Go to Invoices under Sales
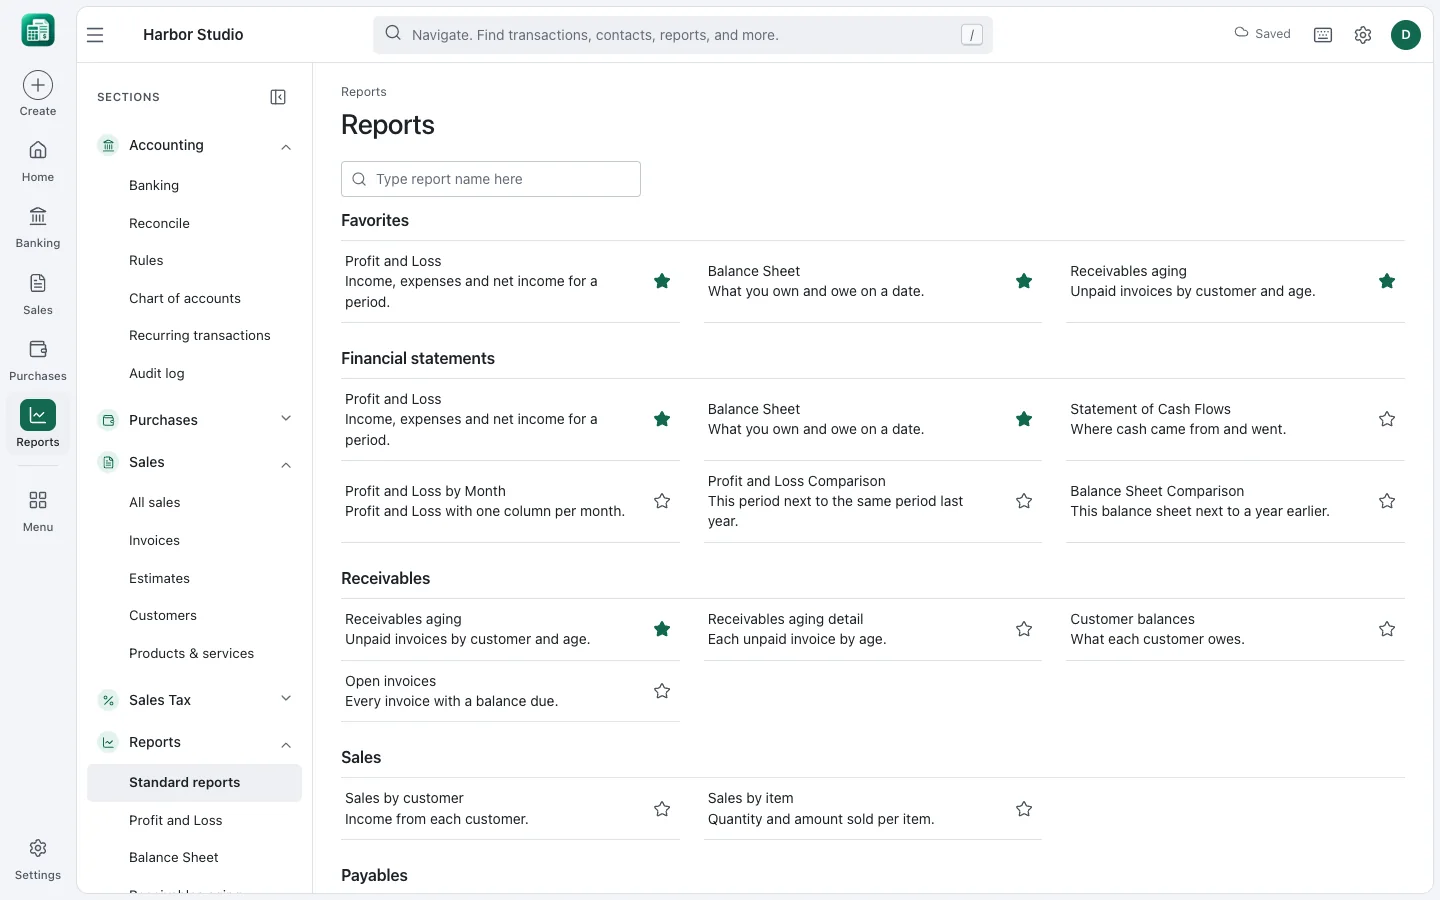Viewport: 1440px width, 900px height. (x=154, y=540)
